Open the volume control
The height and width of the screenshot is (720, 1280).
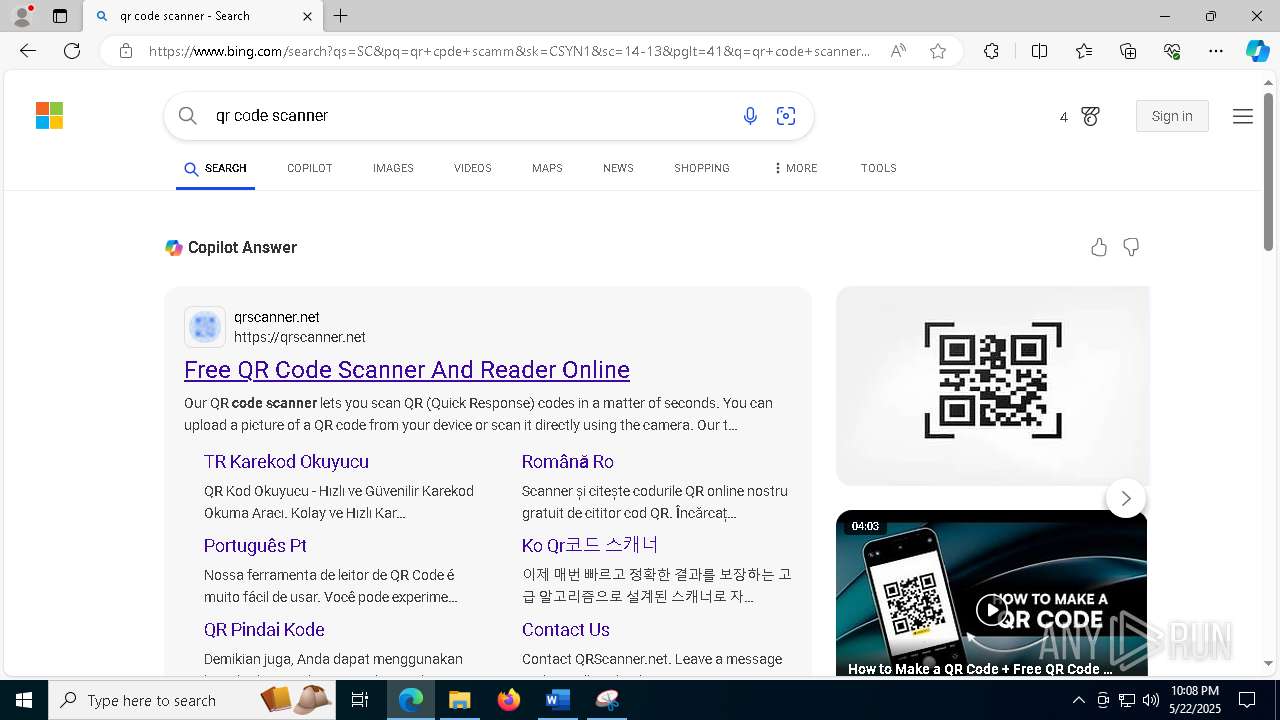tap(1151, 700)
